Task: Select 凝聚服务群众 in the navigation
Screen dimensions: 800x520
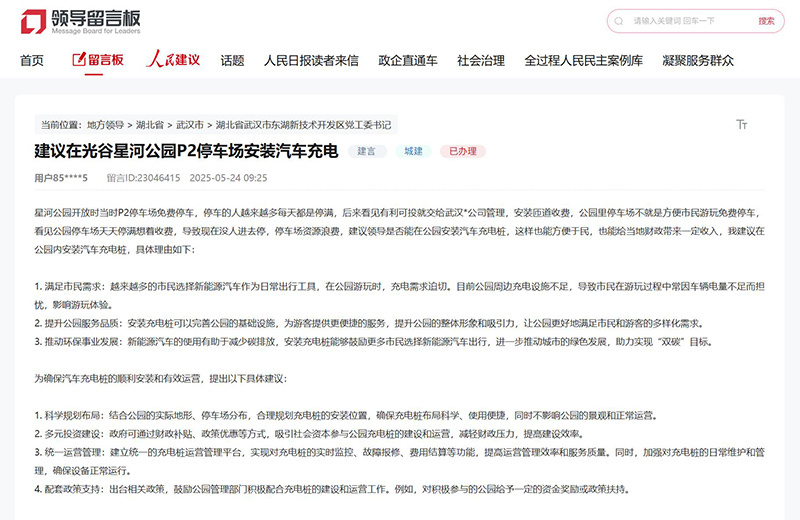Action: tap(697, 60)
